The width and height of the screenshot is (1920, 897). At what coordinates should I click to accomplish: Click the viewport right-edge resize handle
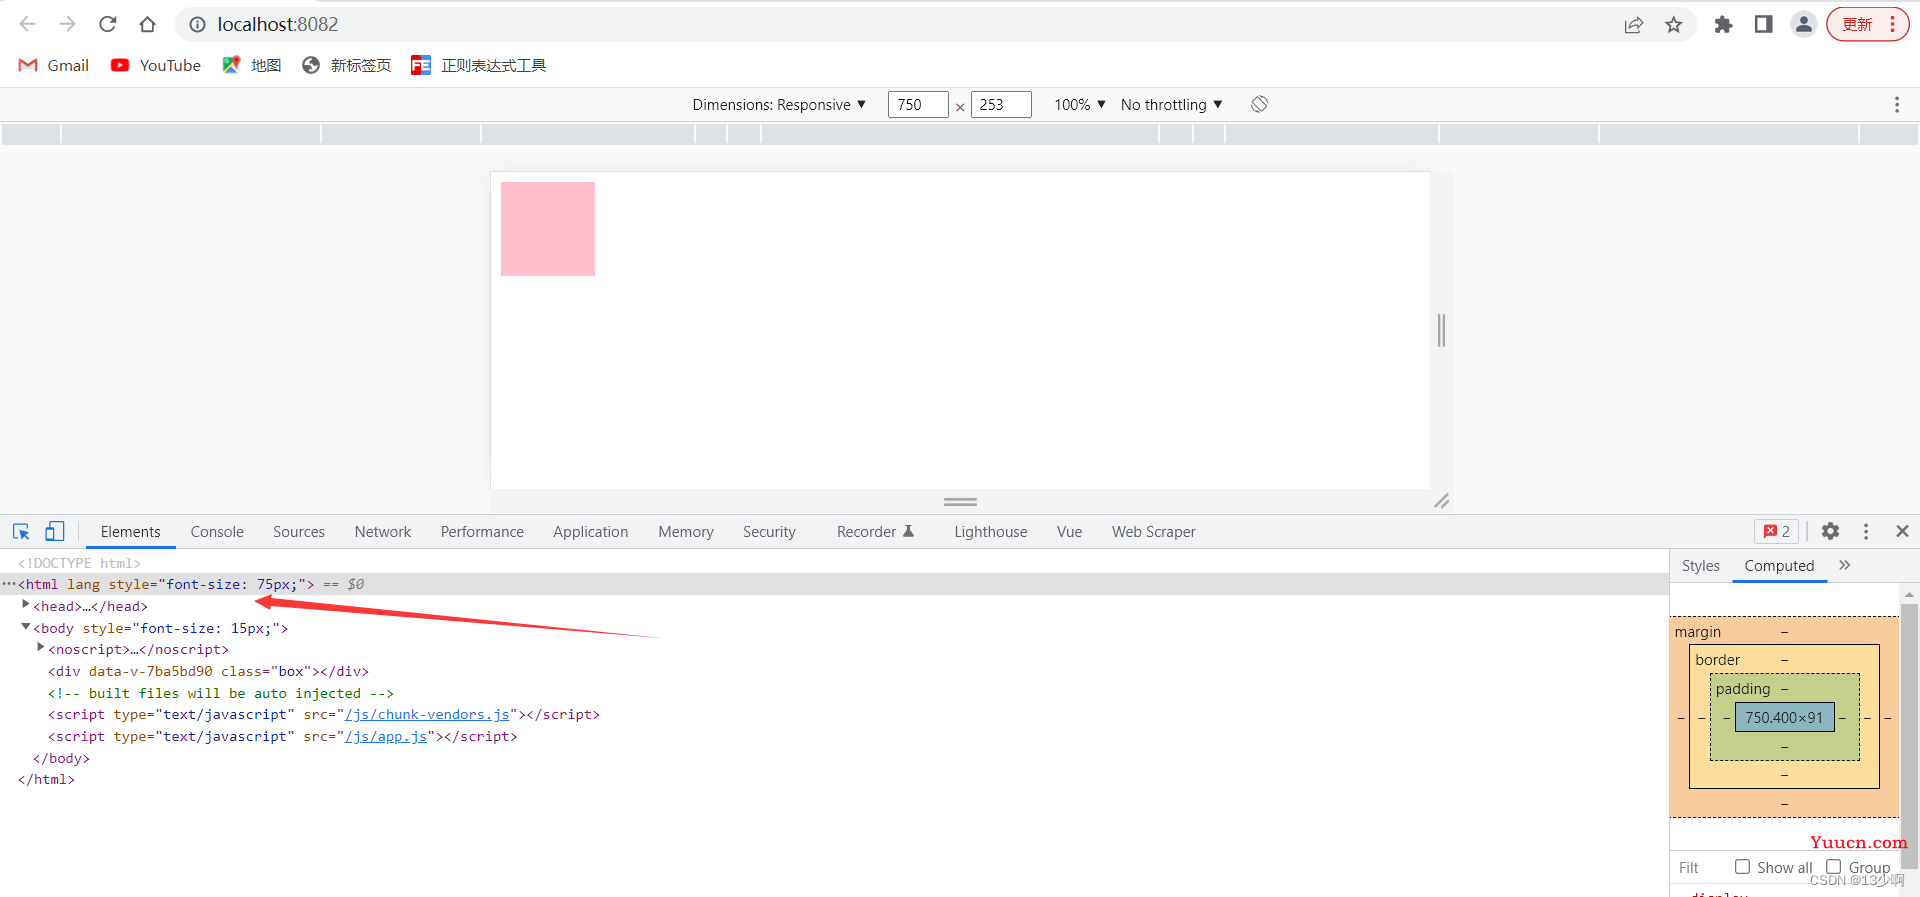[1441, 330]
